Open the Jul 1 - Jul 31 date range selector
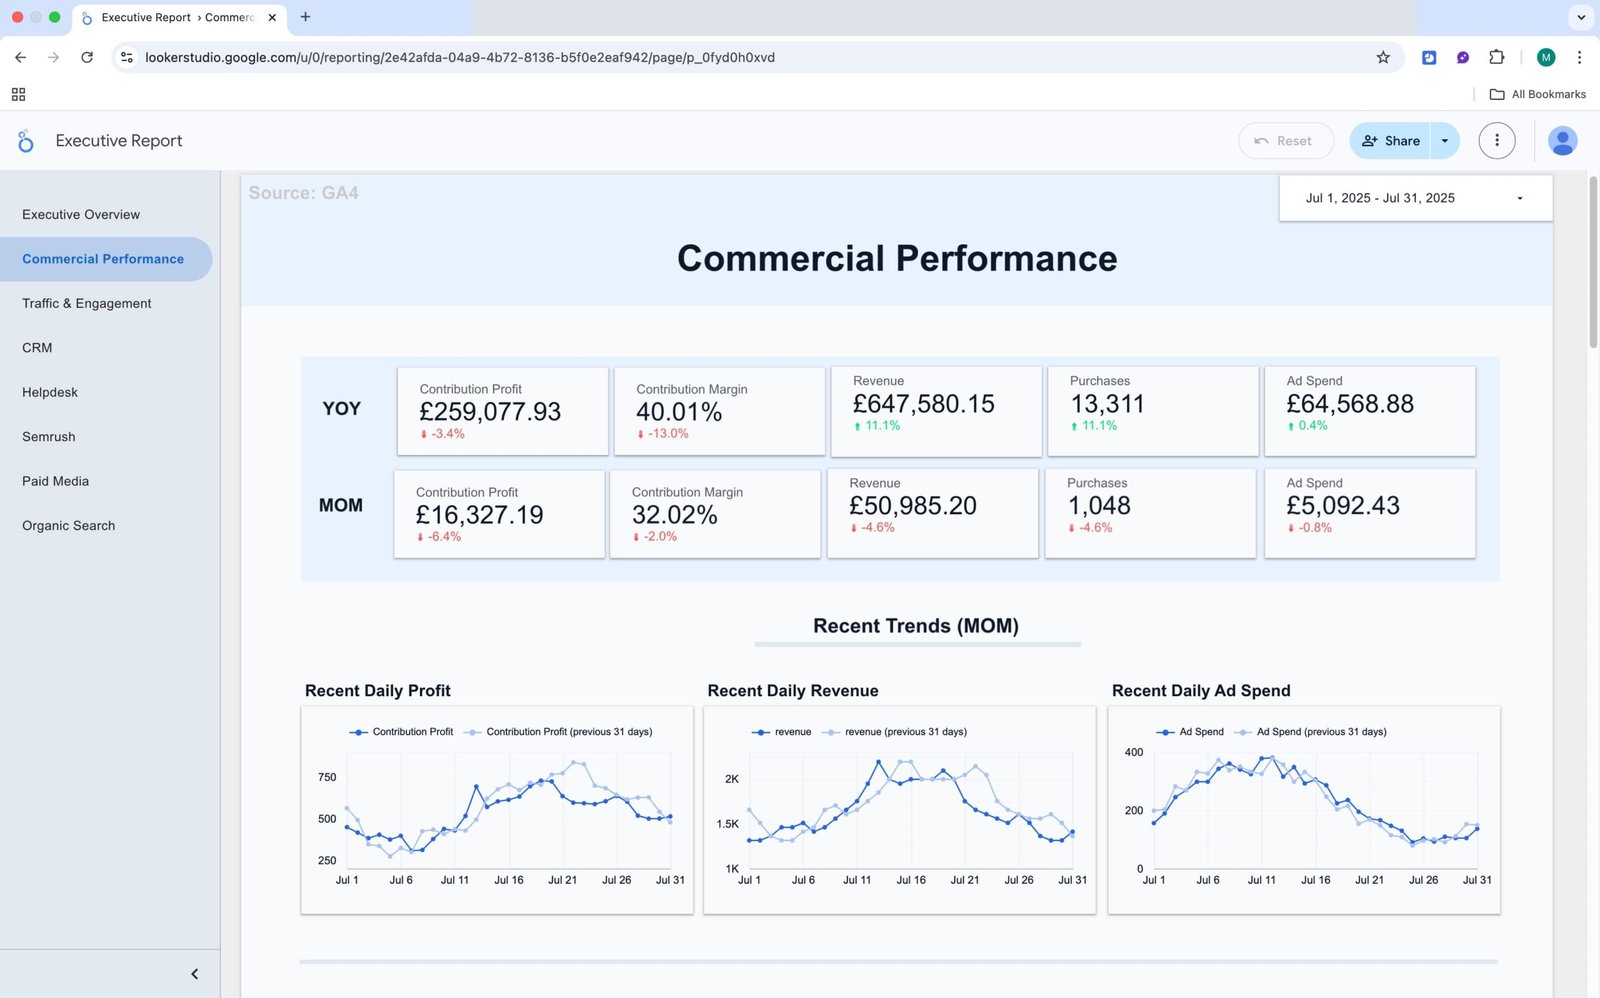 (x=1414, y=197)
